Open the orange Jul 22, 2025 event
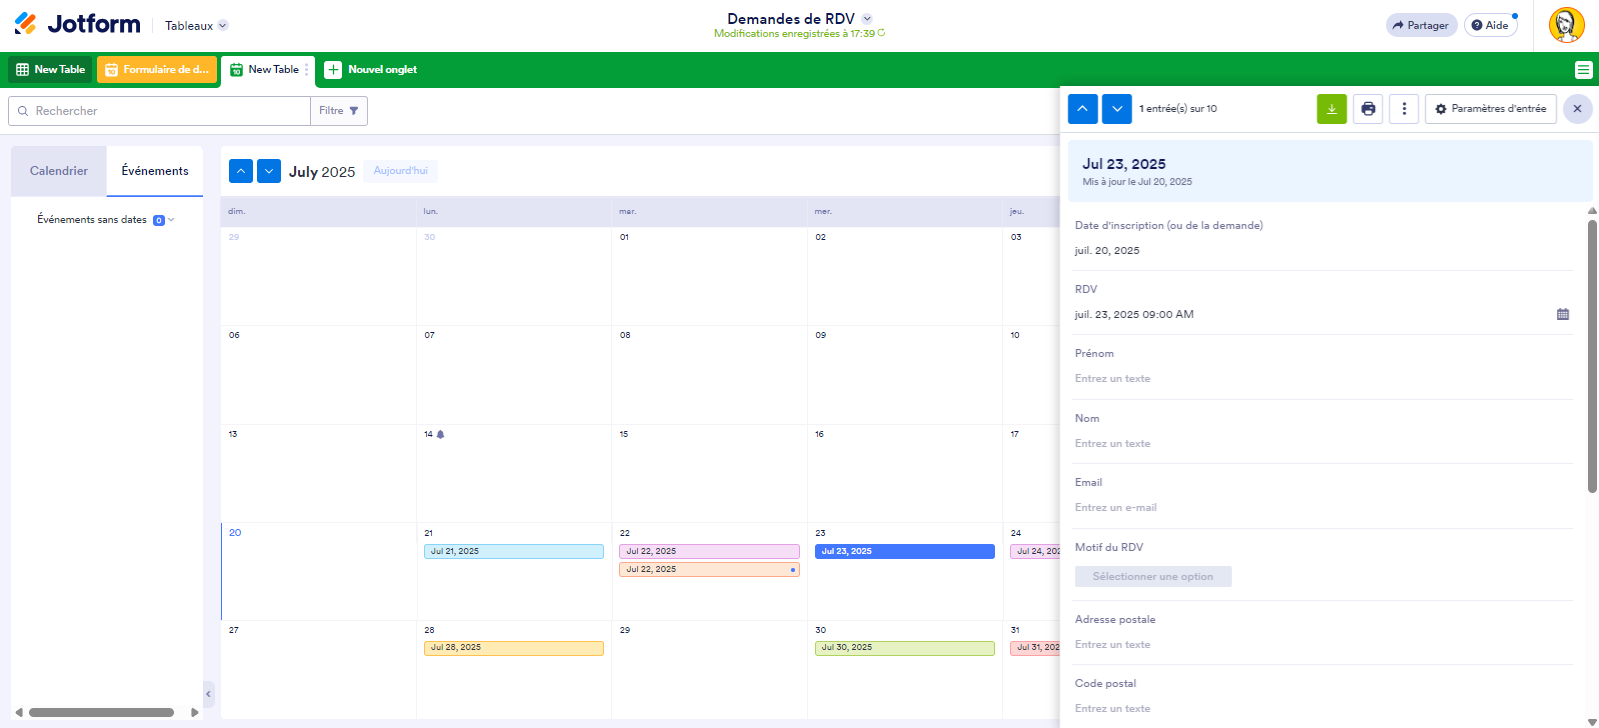This screenshot has height=728, width=1599. coord(709,569)
